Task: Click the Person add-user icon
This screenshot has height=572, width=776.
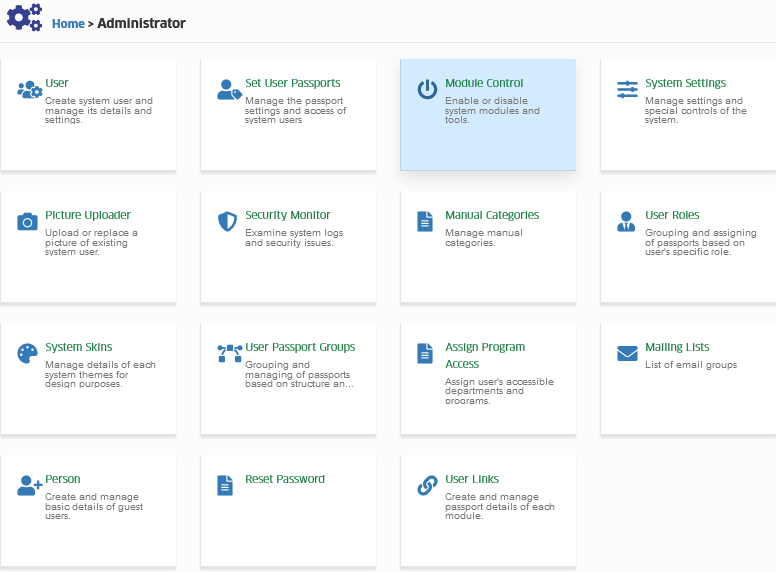Action: coord(30,486)
